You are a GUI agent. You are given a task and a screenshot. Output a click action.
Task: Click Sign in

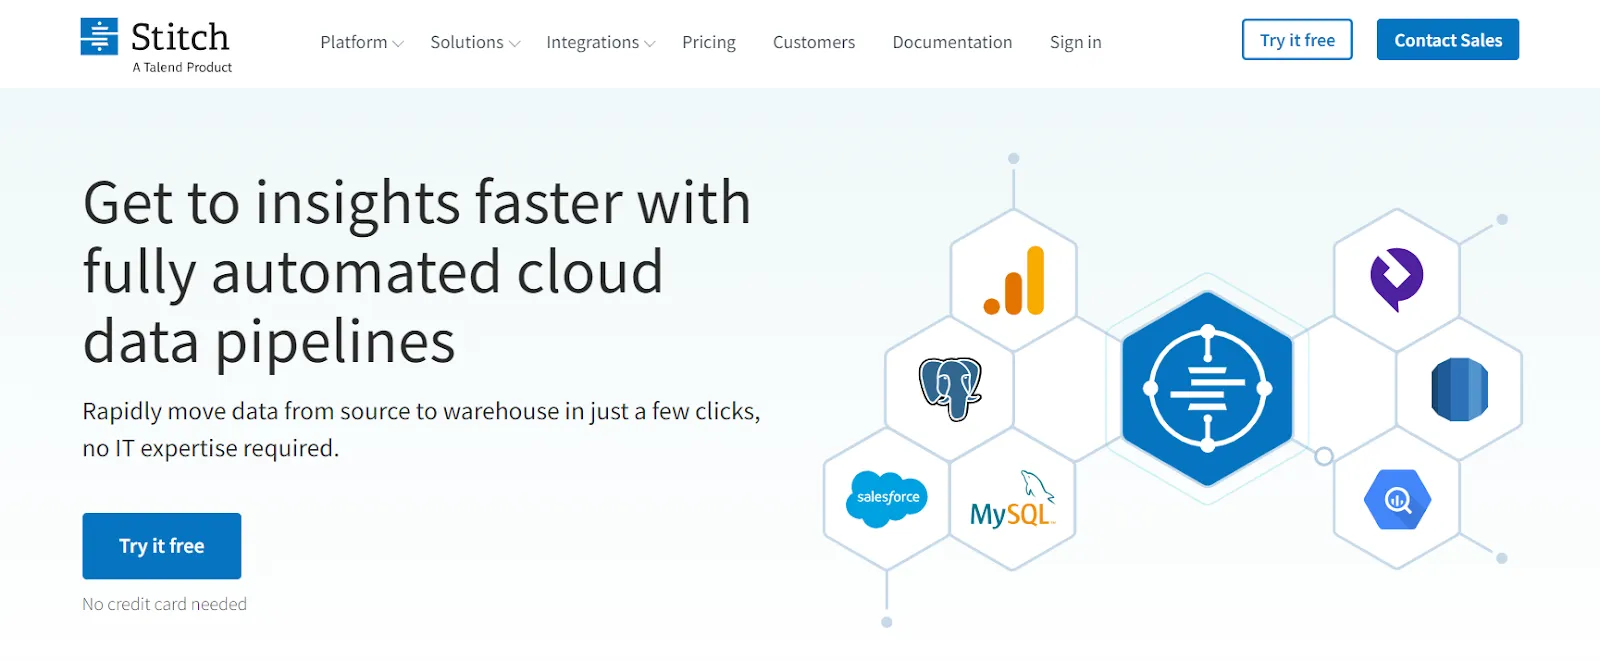(x=1075, y=42)
